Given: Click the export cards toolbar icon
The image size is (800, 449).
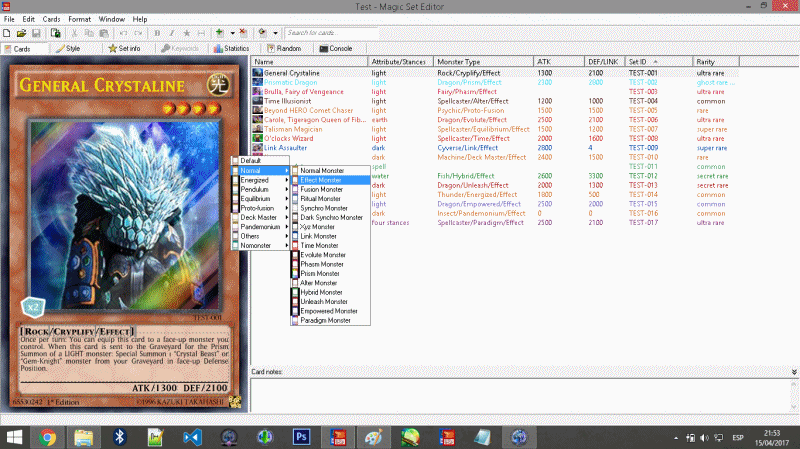Looking at the screenshot, I should coord(56,33).
